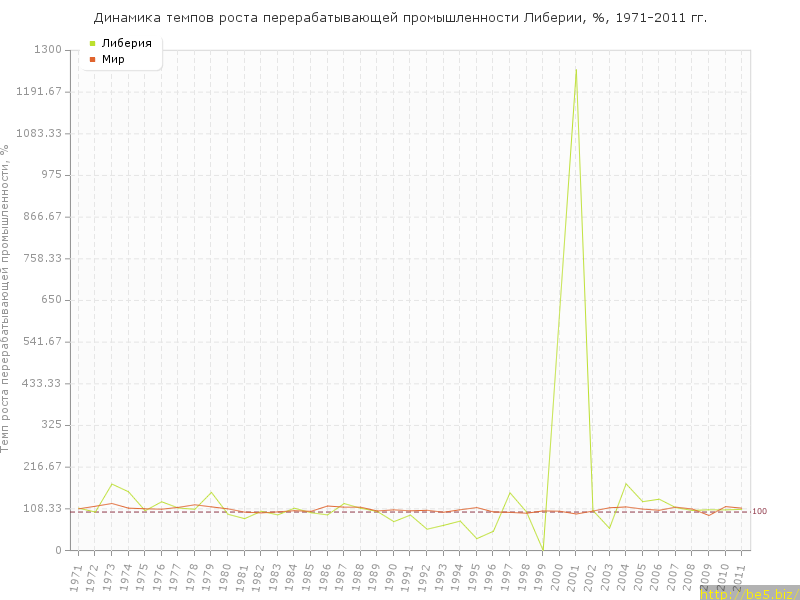Select the 1300 label on the y-axis
Screen dimensions: 800x600
[48, 50]
